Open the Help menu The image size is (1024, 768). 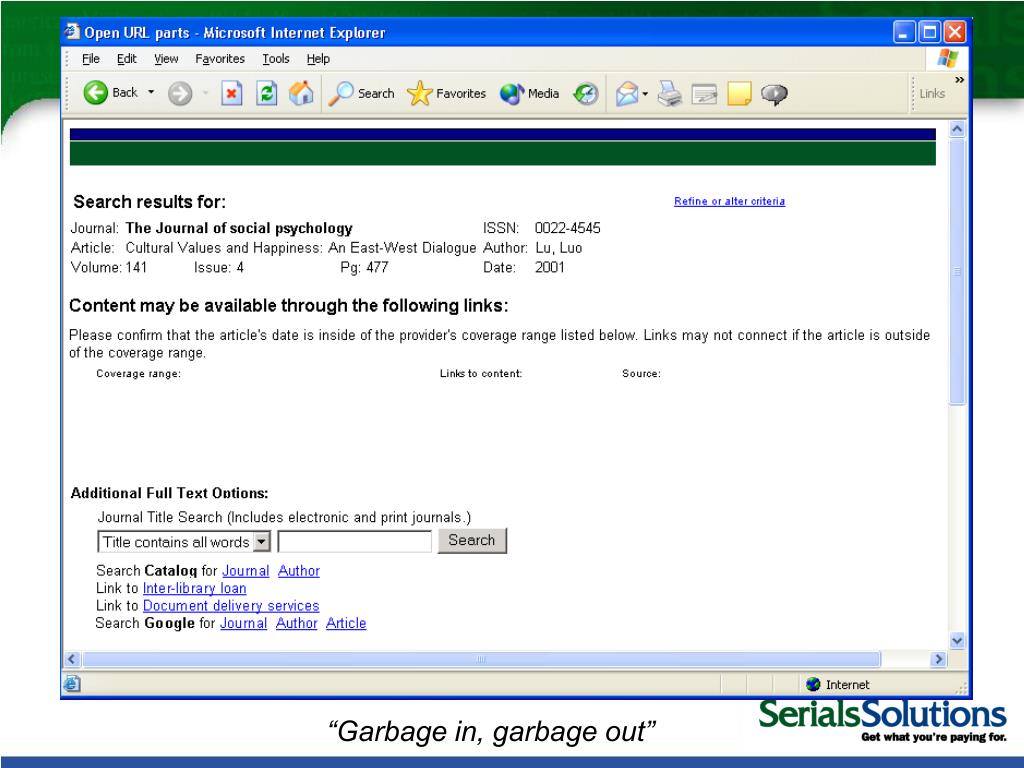318,59
